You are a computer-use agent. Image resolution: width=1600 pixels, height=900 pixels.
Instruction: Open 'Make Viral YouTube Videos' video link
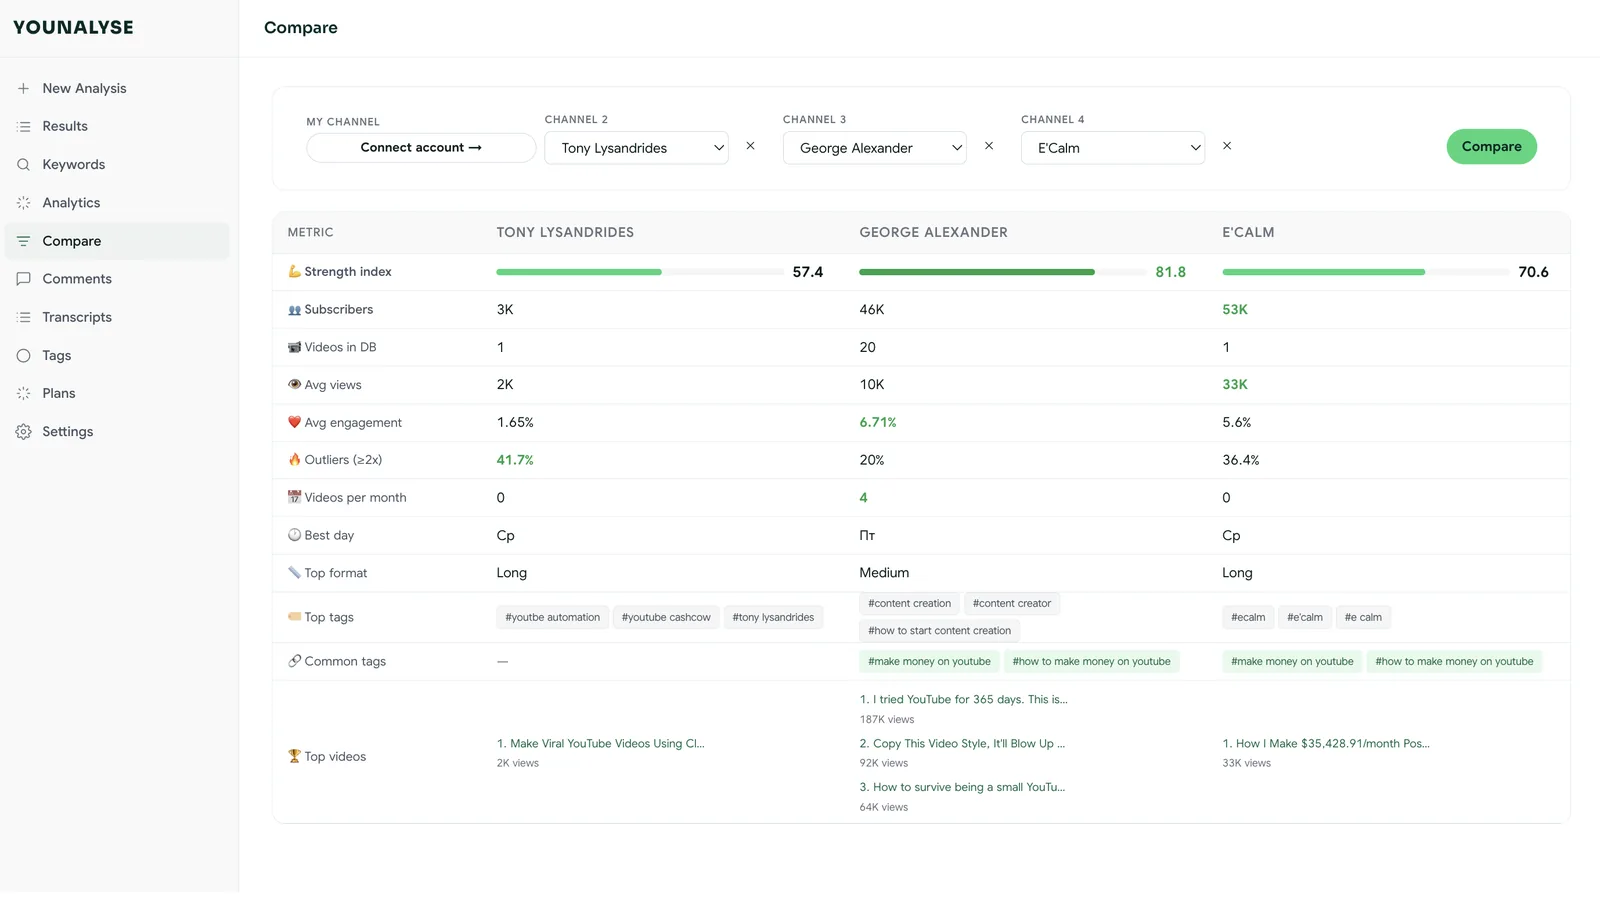pyautogui.click(x=601, y=743)
